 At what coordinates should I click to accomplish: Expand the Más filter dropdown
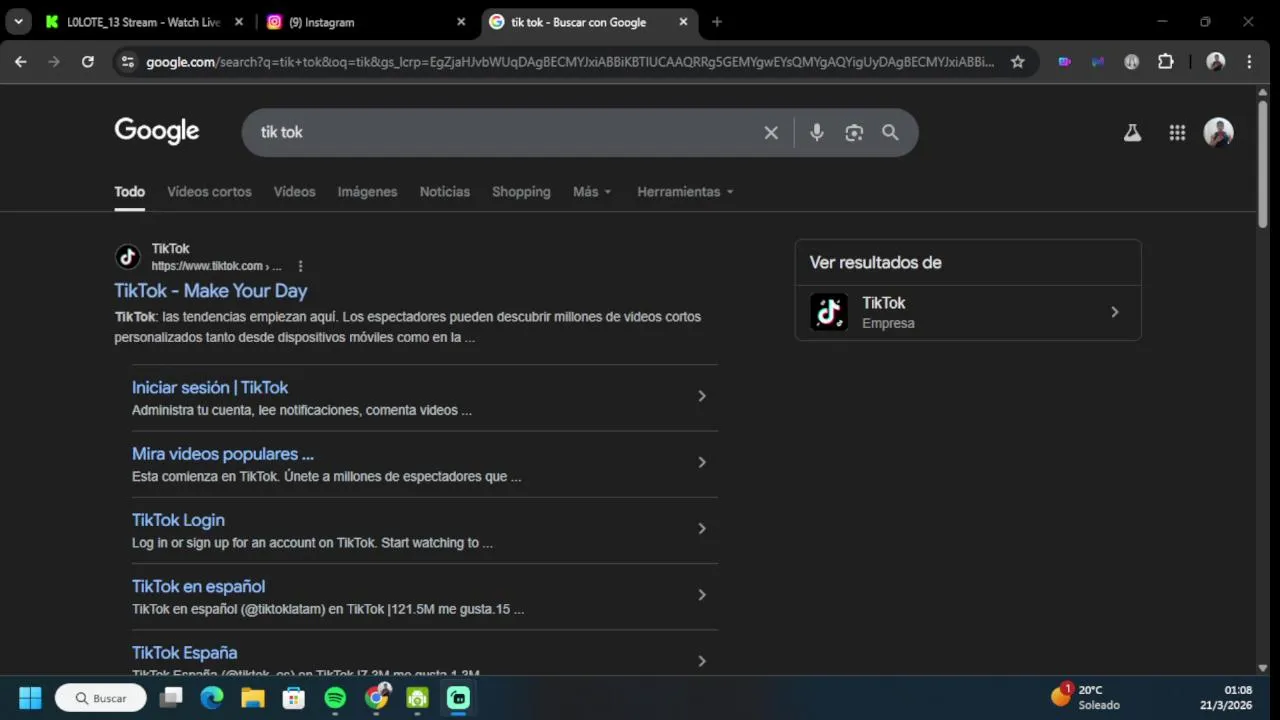[x=592, y=192]
